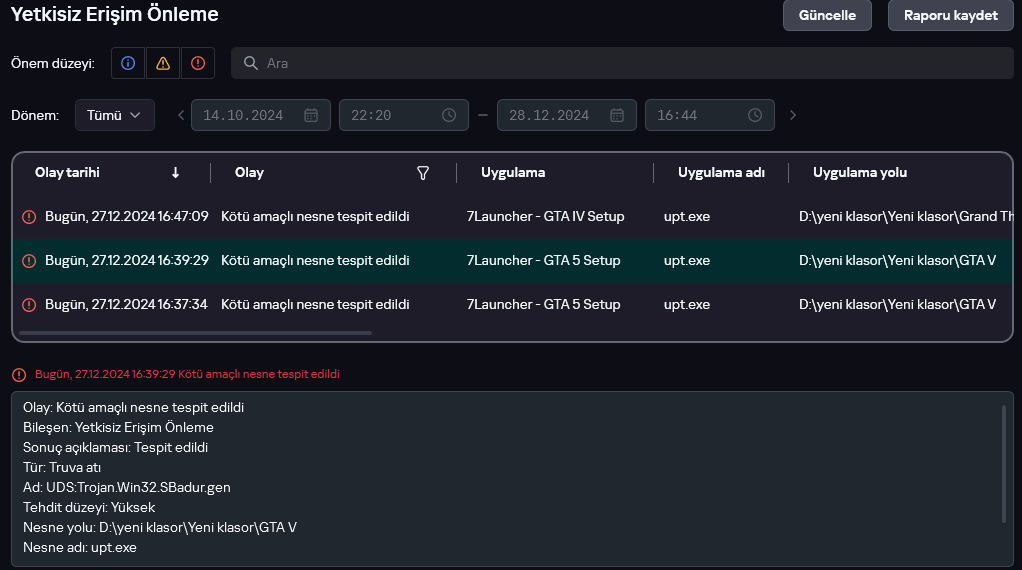Sort by Olay tarihi arrow

tap(176, 173)
